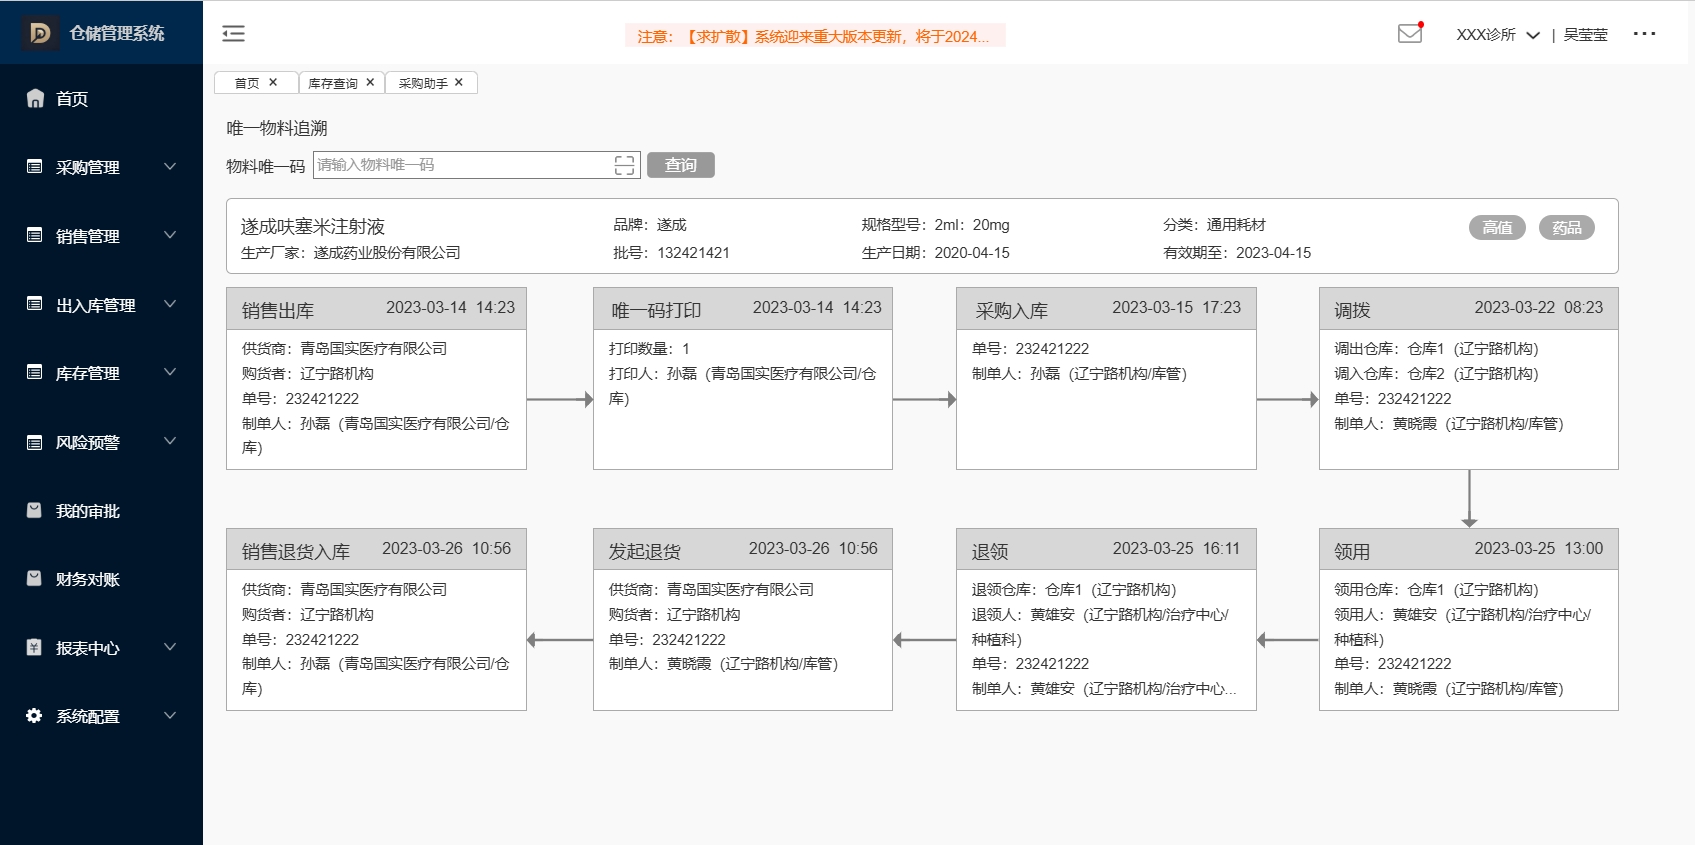Viewport: 1695px width, 845px height.
Task: Select the 唯一码打印 step card header
Action: tap(743, 309)
